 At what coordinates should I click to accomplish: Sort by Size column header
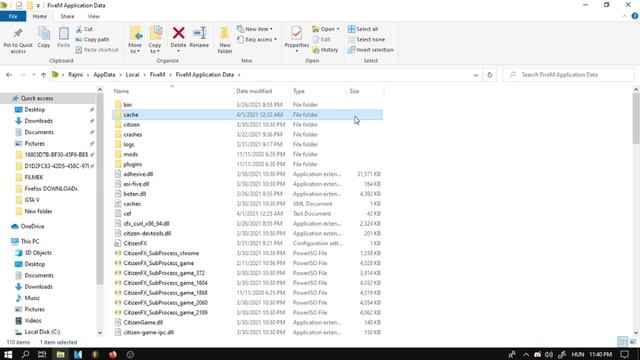point(354,91)
